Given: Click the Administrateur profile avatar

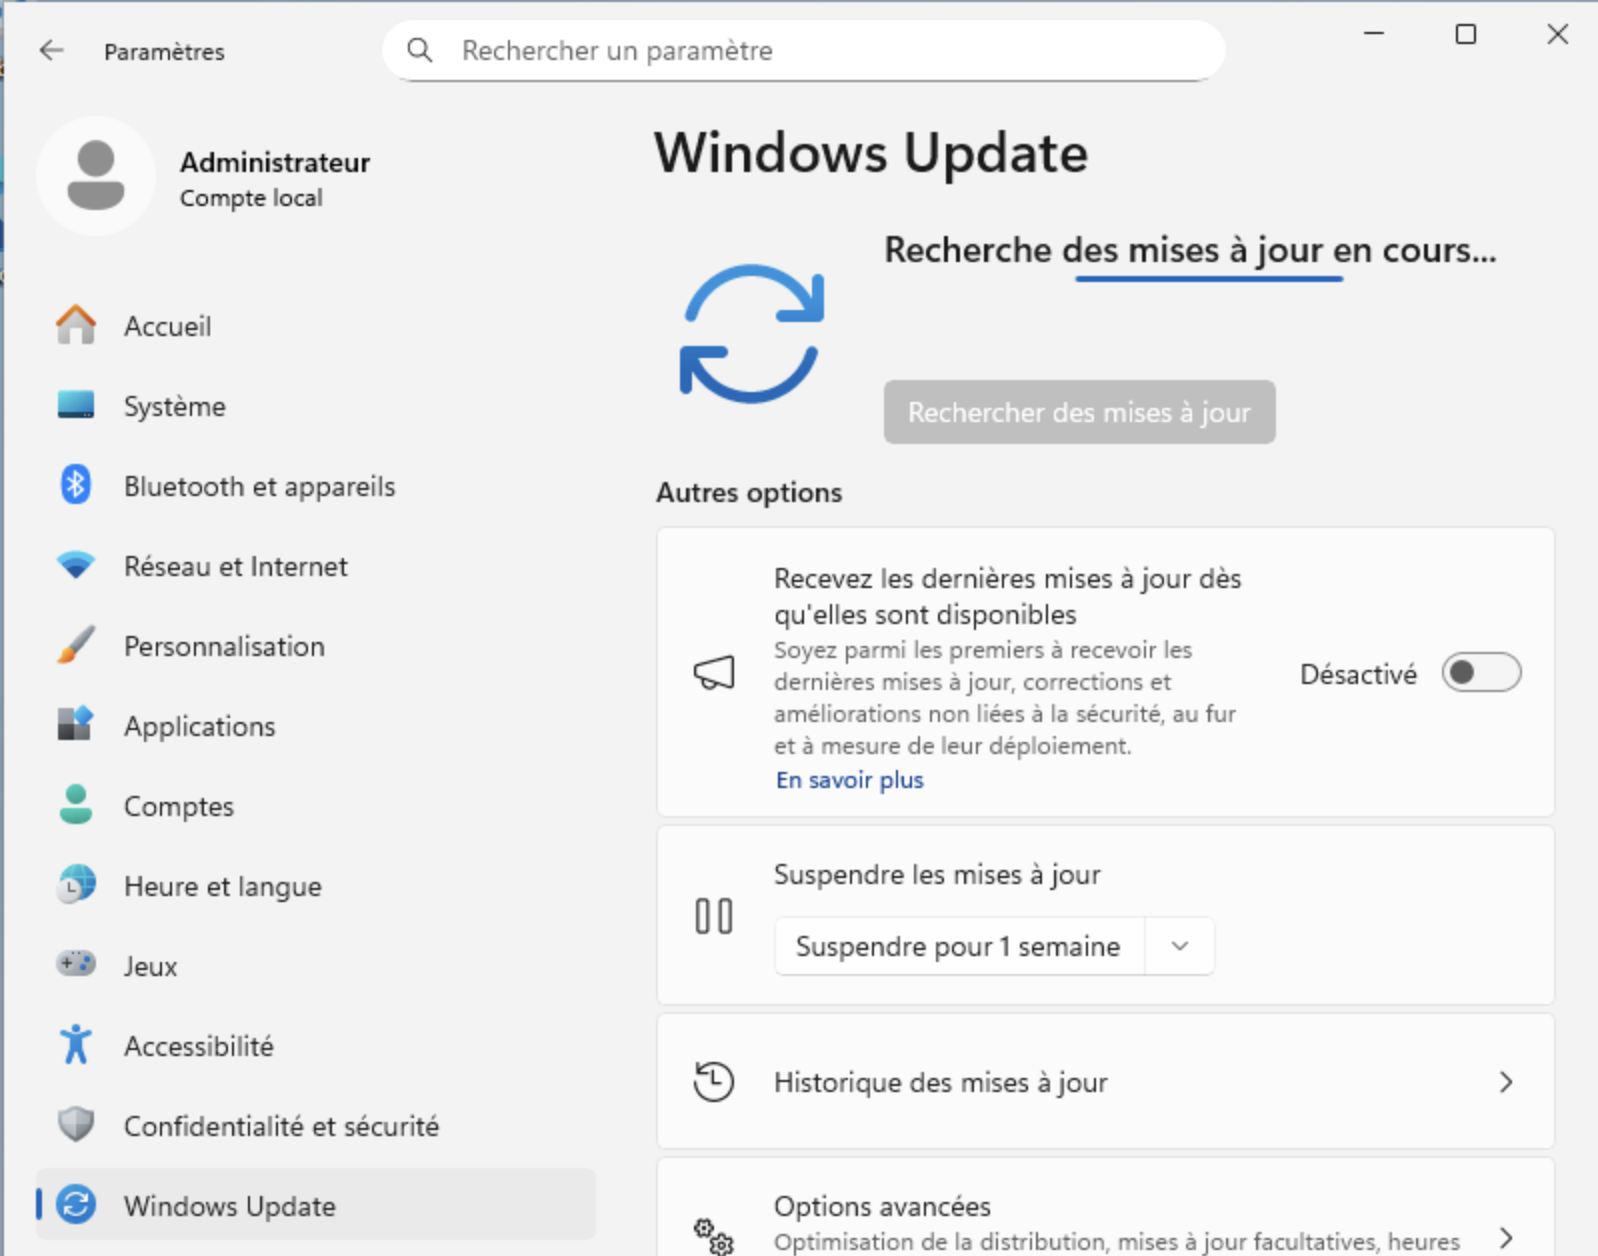Looking at the screenshot, I should point(96,176).
